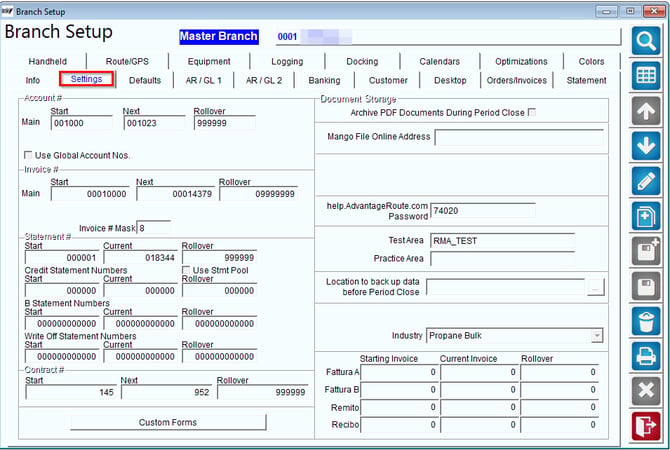The image size is (670, 450).
Task: Expand the Industry dropdown arrow
Action: (597, 336)
